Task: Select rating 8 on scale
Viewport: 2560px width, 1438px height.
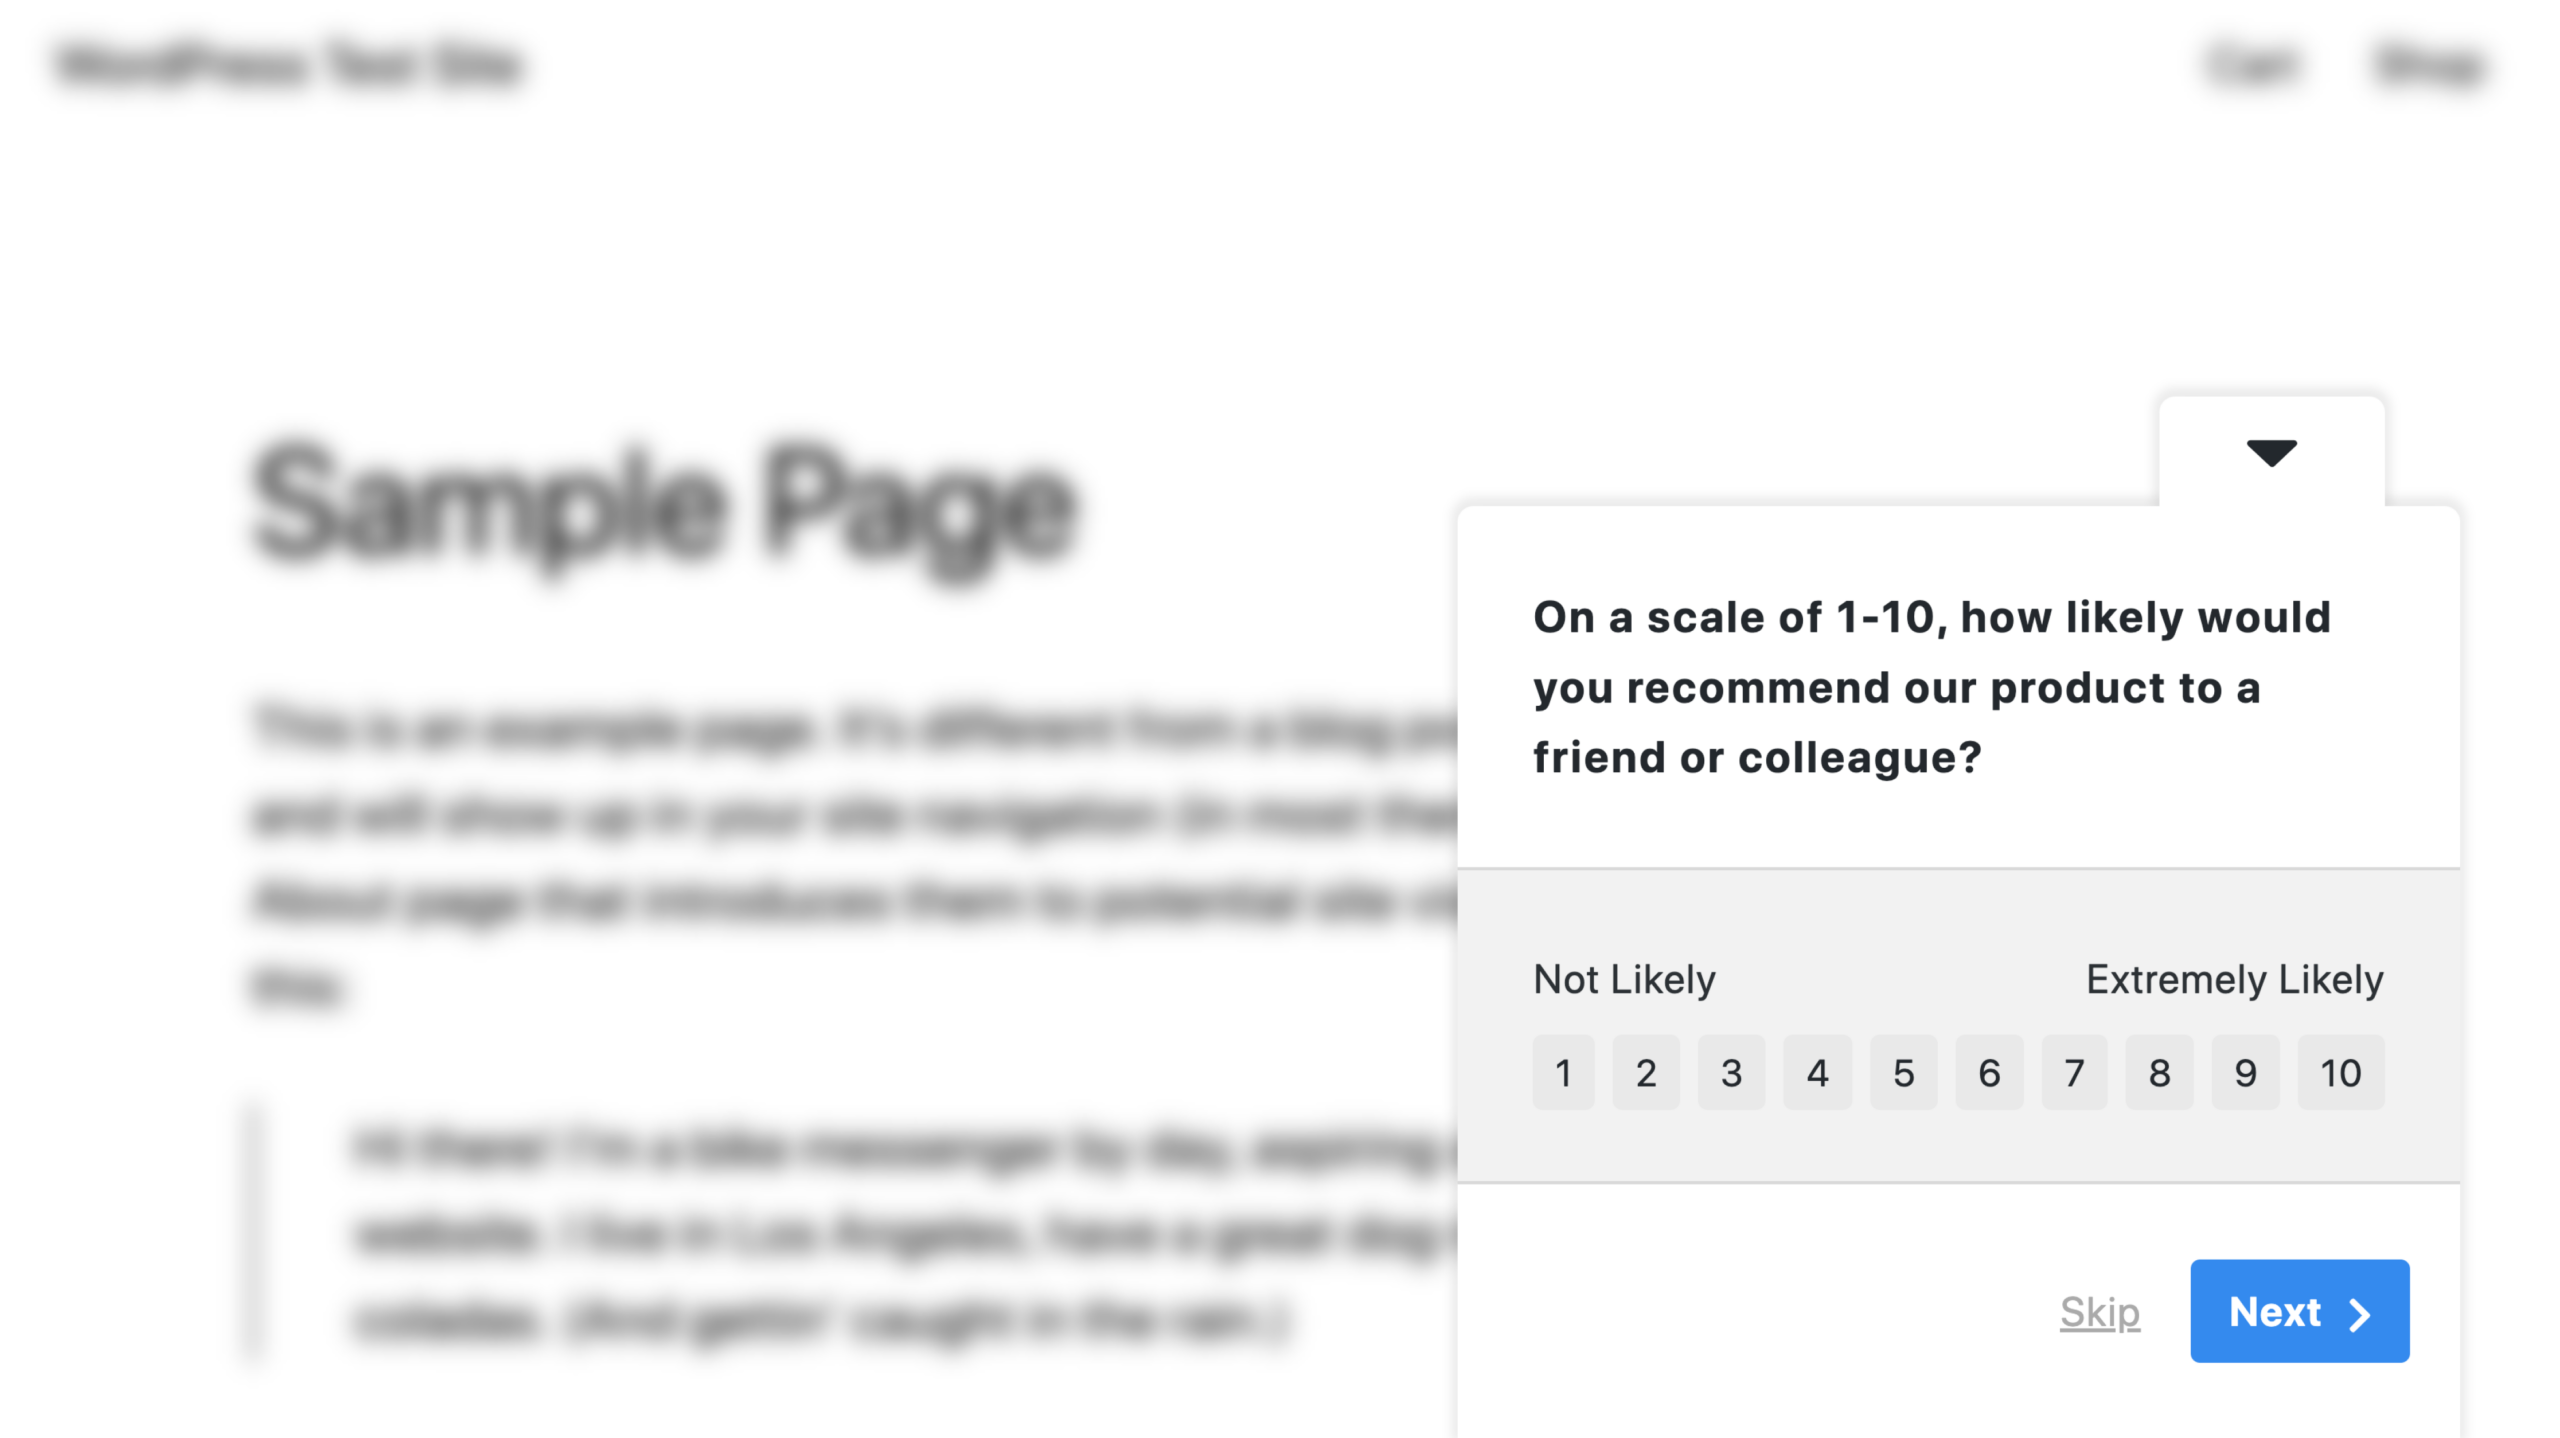Action: [2157, 1072]
